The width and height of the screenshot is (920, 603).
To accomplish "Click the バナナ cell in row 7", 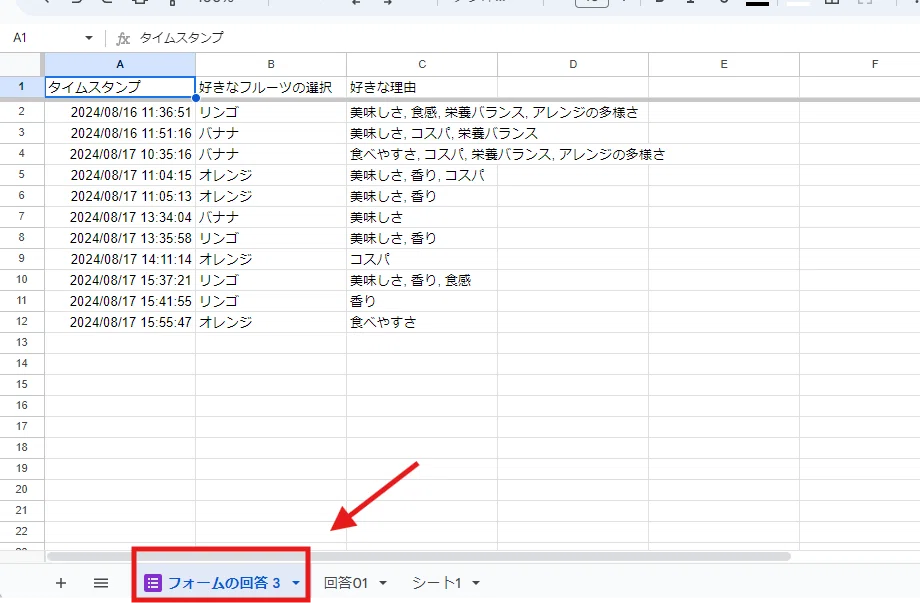I will (x=271, y=217).
